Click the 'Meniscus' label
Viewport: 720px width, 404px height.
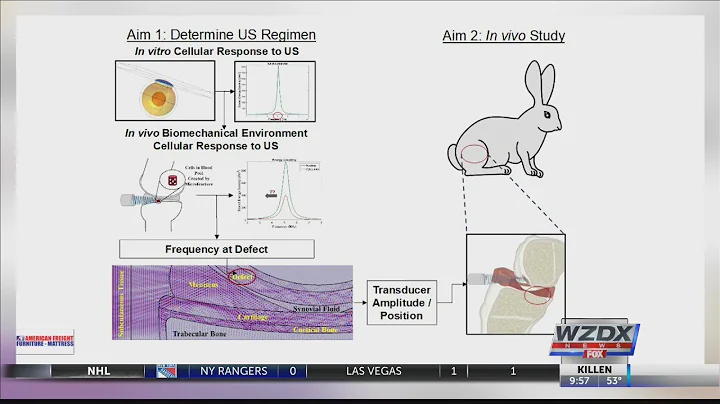pyautogui.click(x=204, y=285)
